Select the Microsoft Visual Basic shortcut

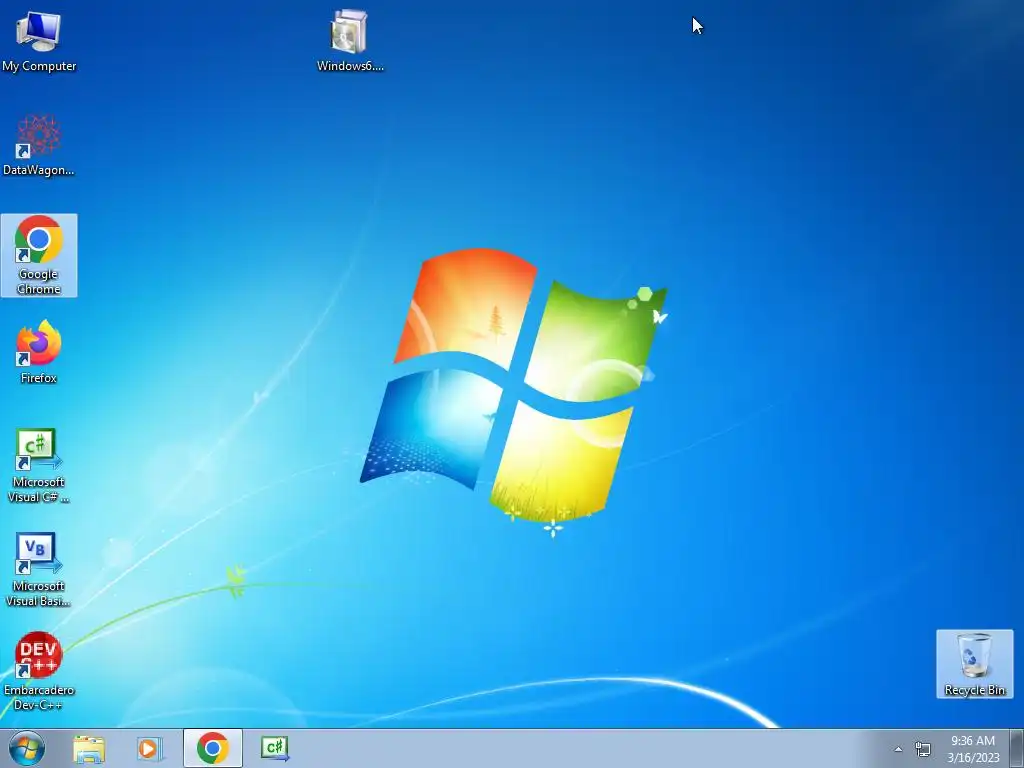(39, 570)
